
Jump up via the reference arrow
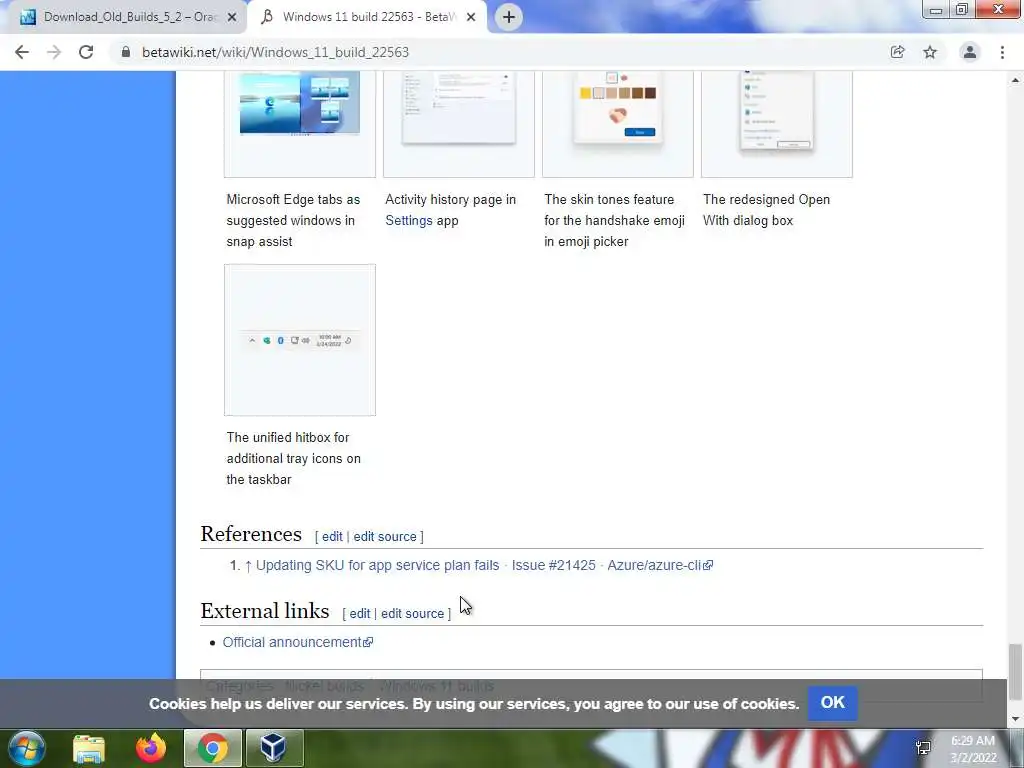(x=248, y=566)
